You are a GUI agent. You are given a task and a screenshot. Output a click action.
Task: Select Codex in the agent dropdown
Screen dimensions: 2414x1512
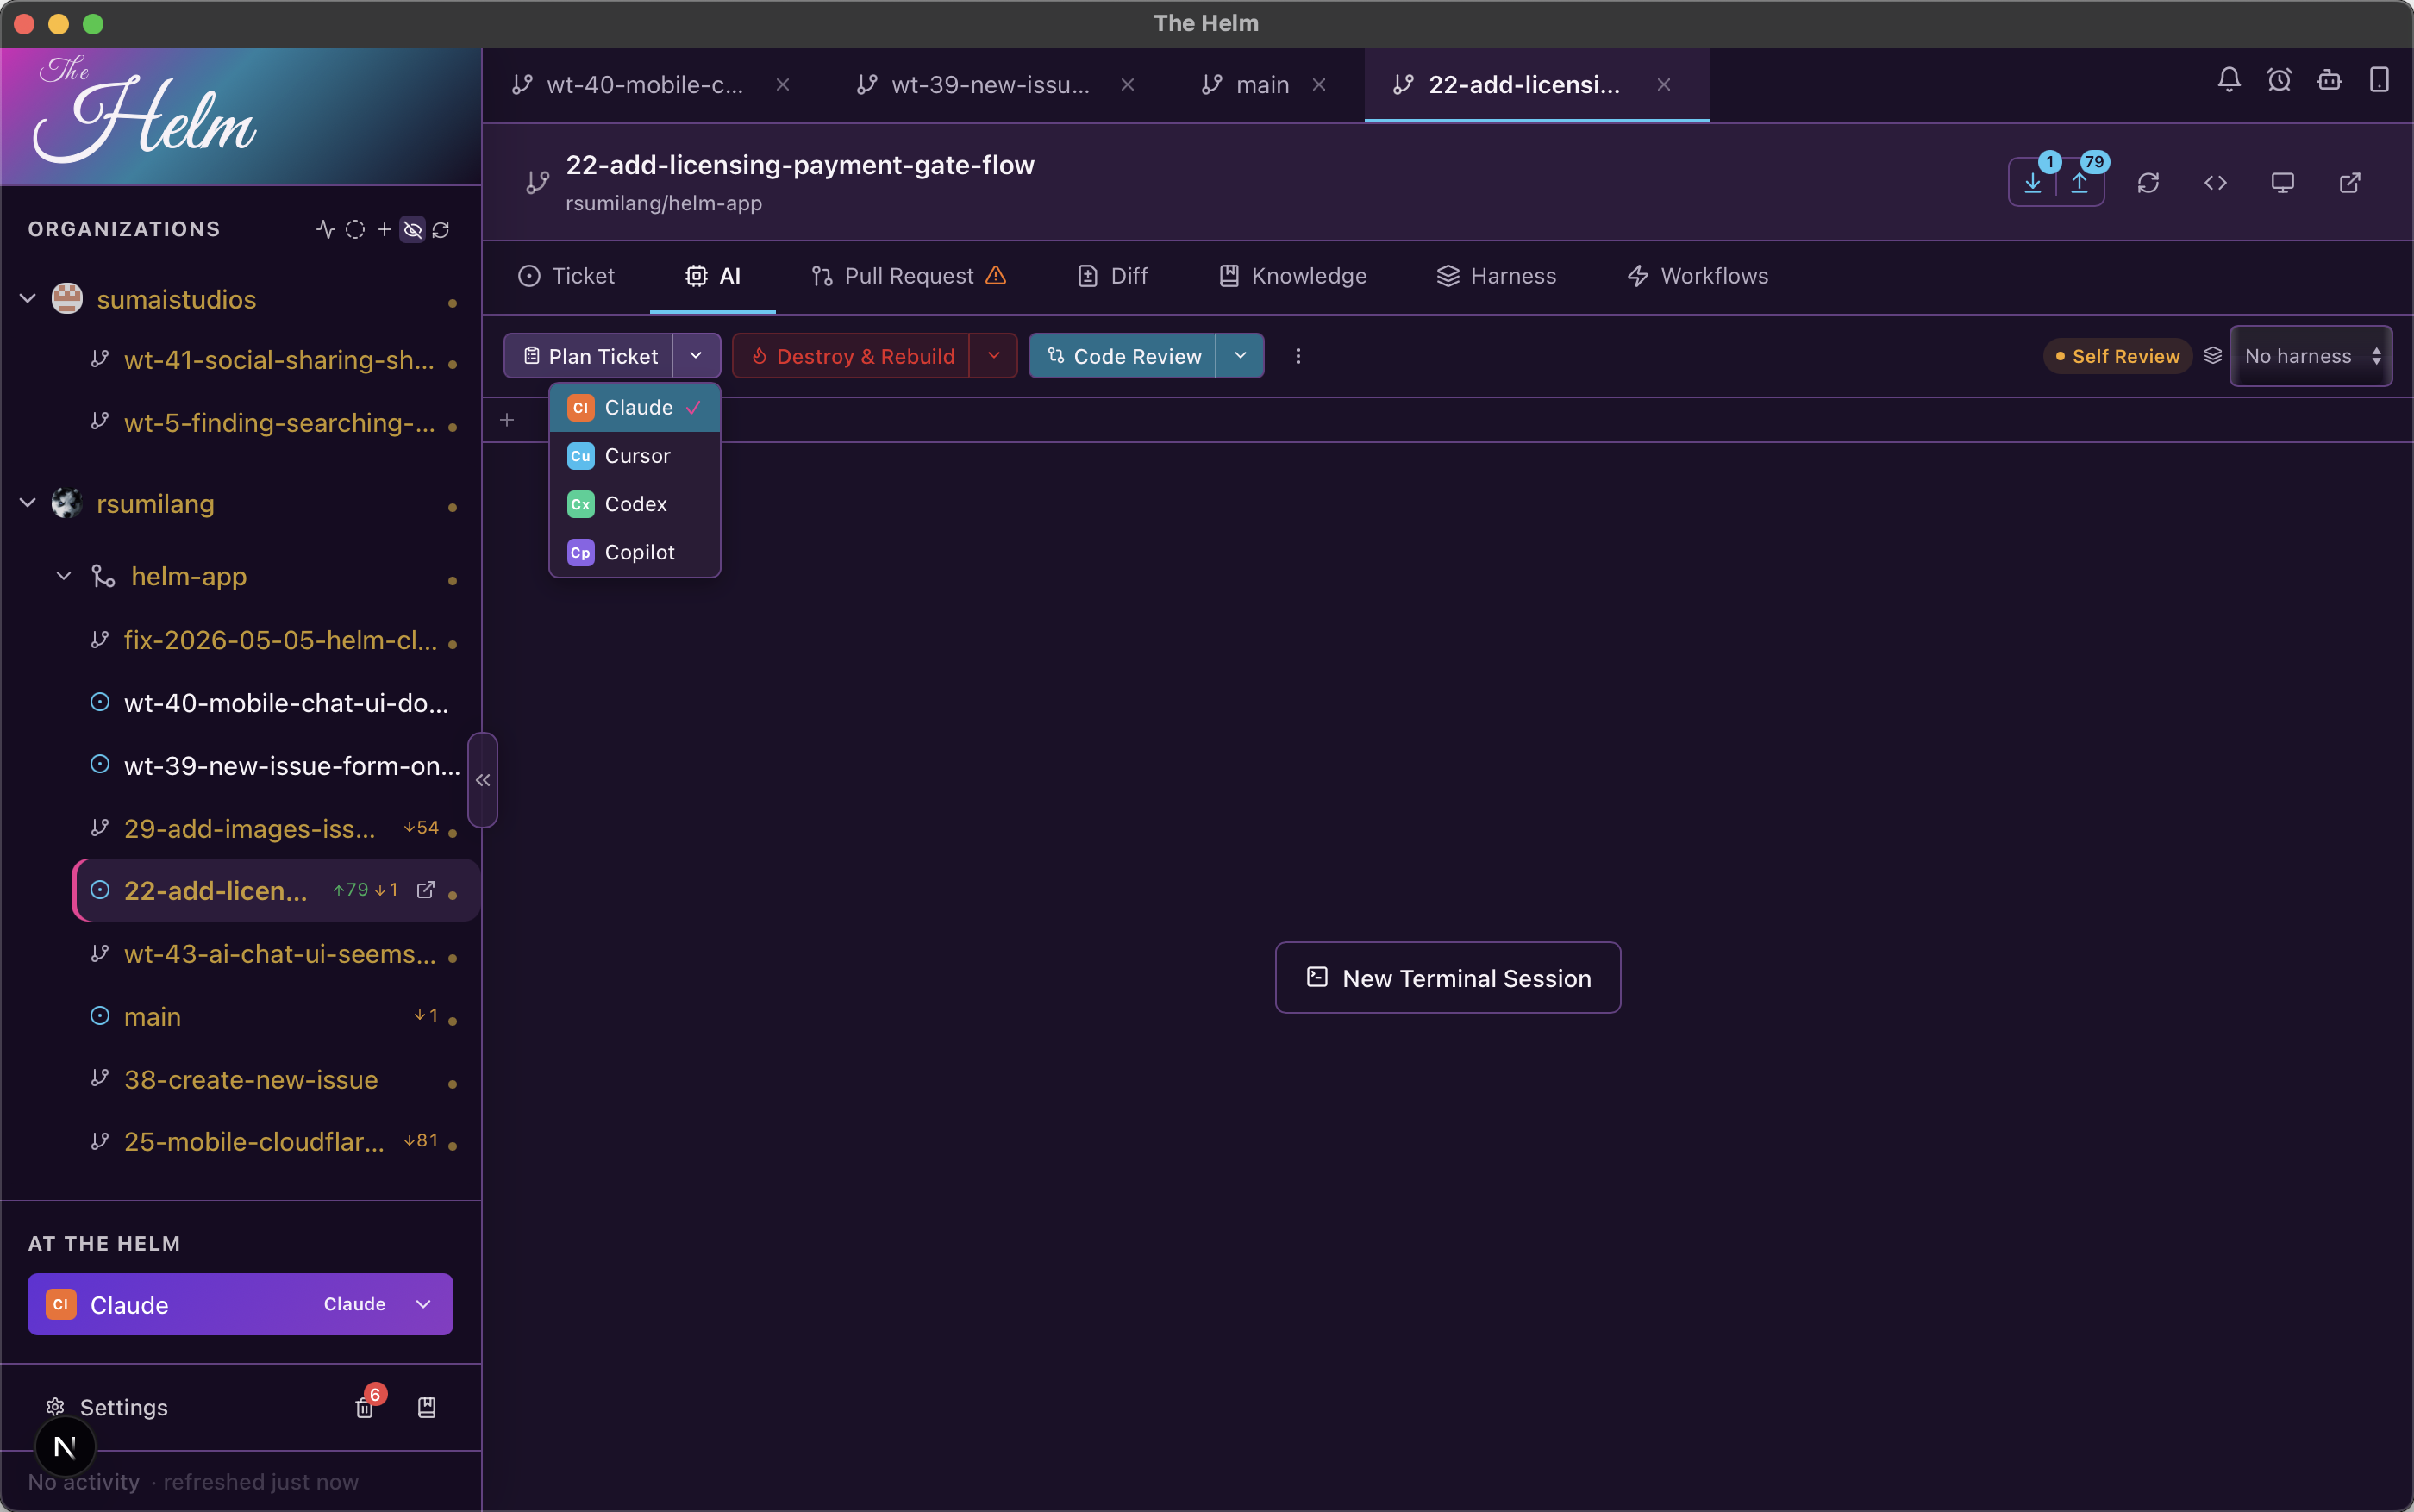coord(635,504)
